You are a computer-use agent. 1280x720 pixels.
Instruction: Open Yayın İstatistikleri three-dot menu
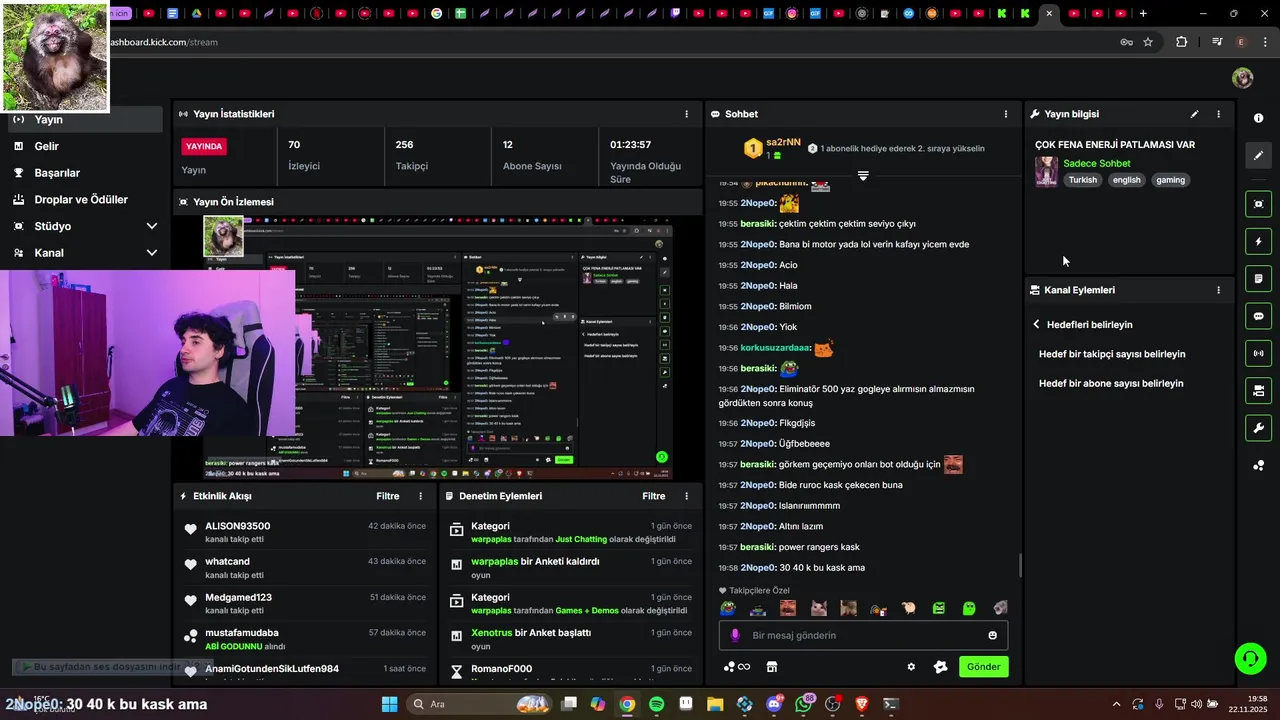pos(686,114)
